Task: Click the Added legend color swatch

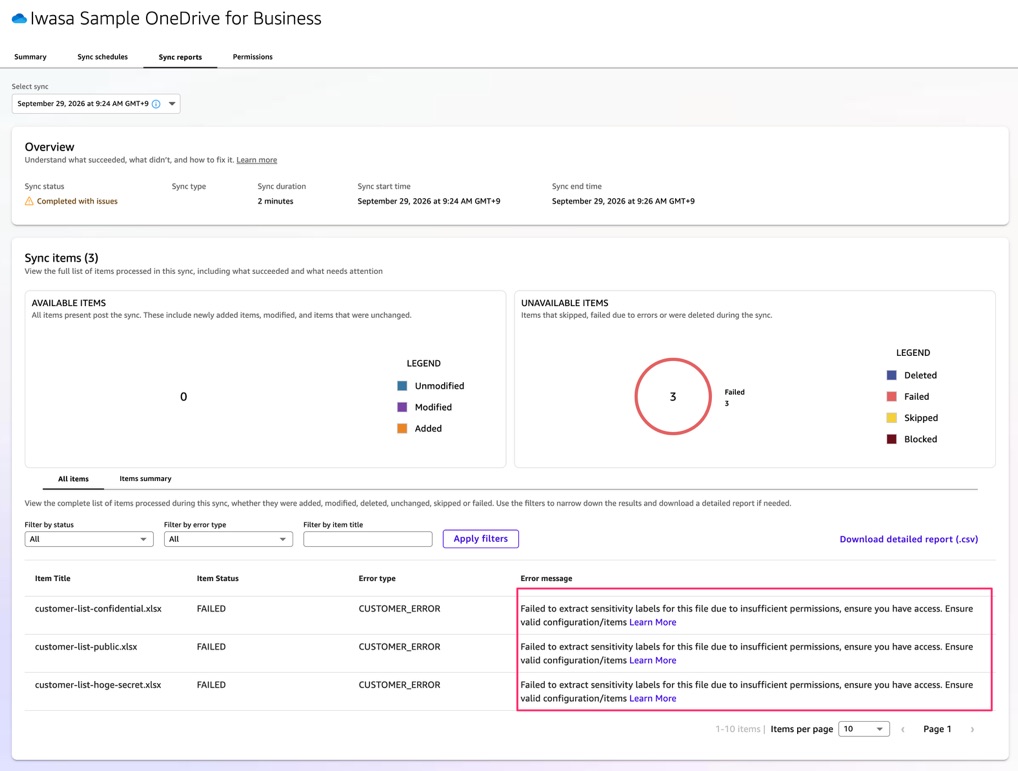Action: 402,429
